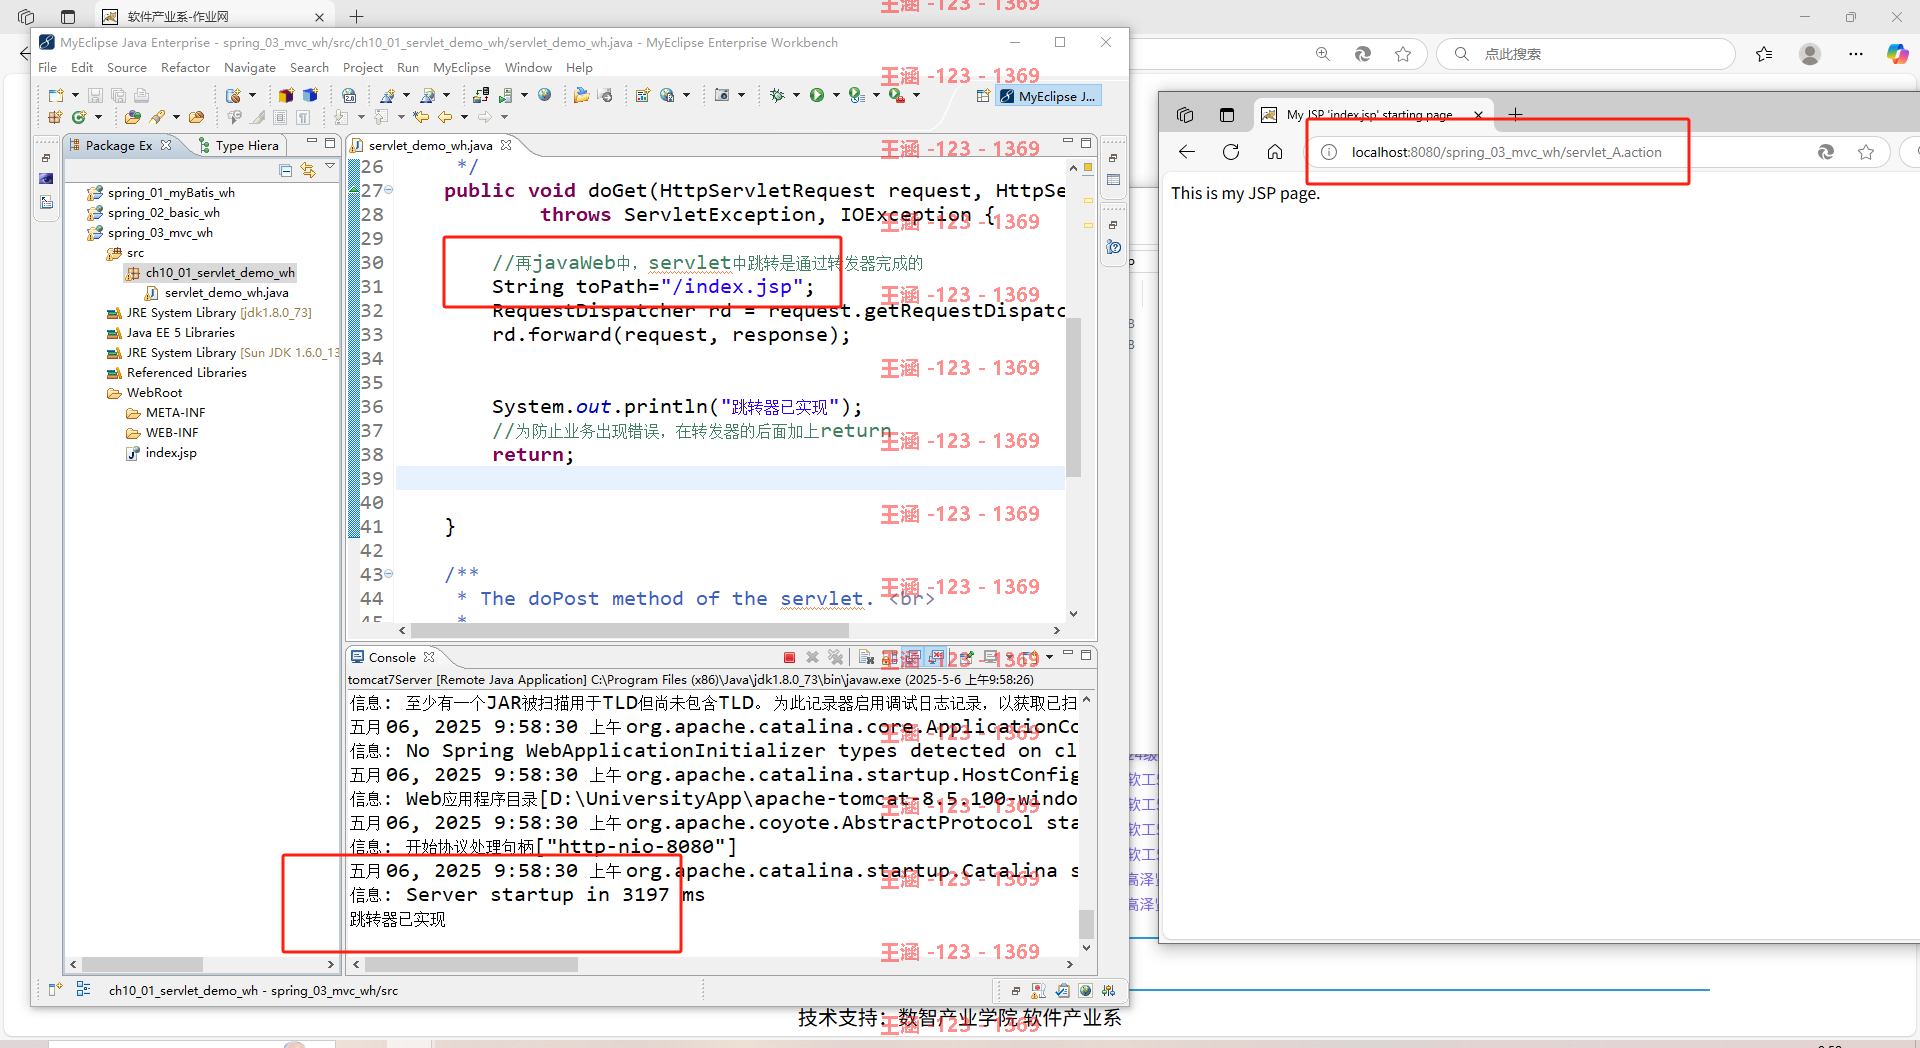This screenshot has width=1920, height=1048.
Task: Open three-dots menu in background browser
Action: pos(1856,54)
